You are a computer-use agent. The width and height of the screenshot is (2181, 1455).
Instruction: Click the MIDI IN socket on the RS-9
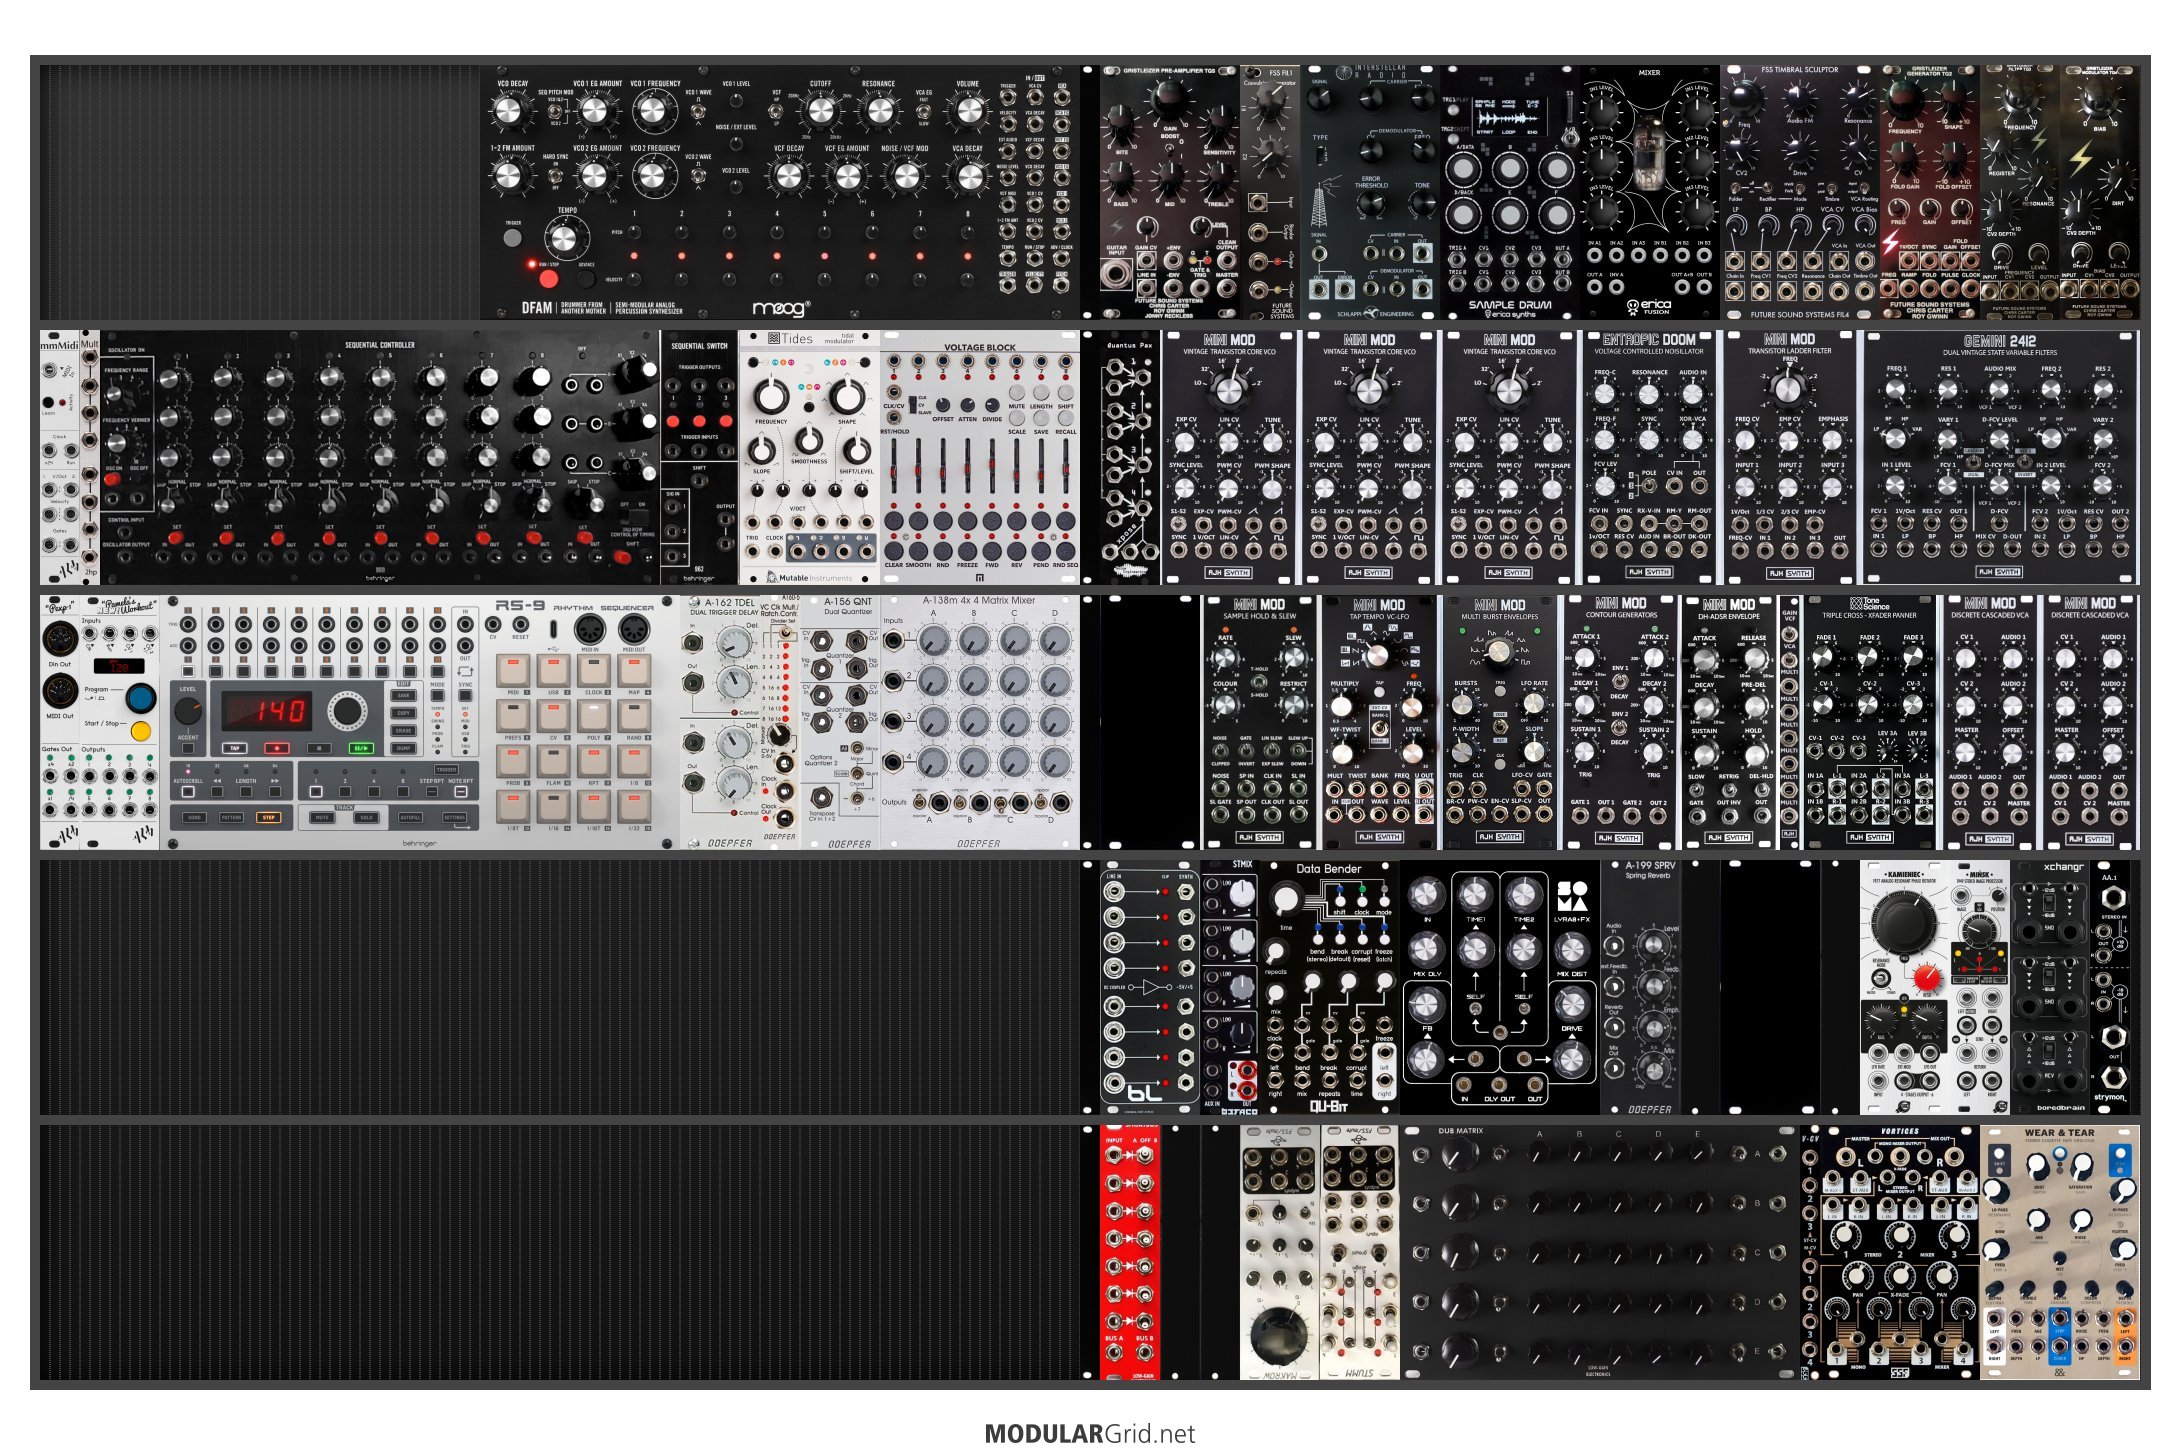[x=590, y=629]
